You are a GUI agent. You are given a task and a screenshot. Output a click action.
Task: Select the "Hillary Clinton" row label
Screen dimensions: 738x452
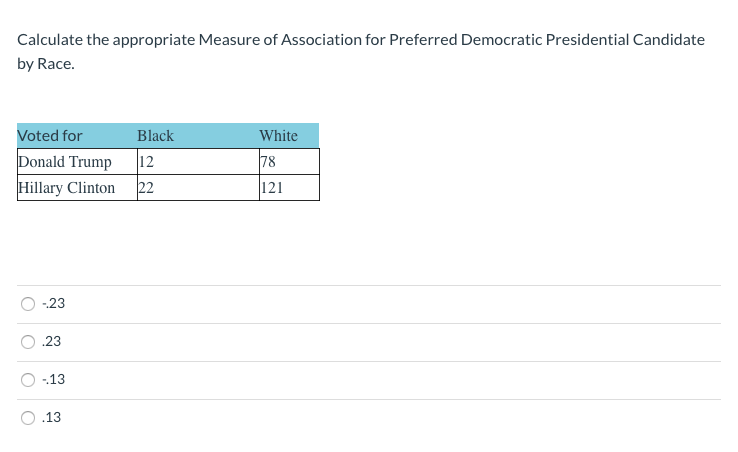pos(67,188)
